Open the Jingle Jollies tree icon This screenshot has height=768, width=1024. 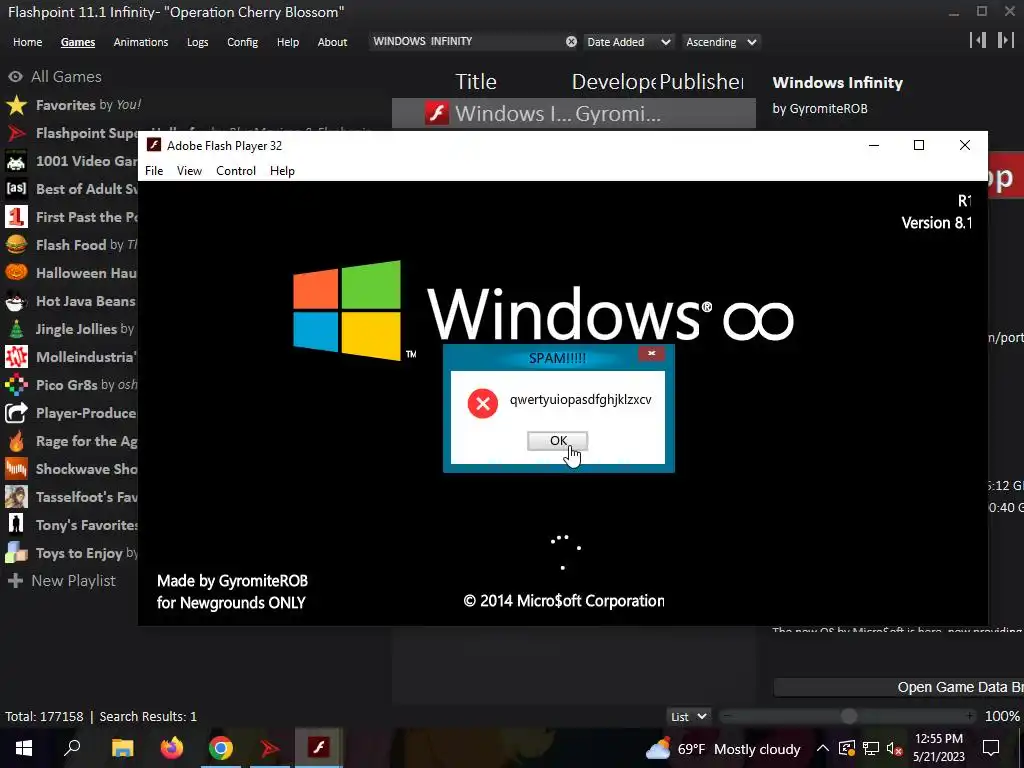click(16, 329)
